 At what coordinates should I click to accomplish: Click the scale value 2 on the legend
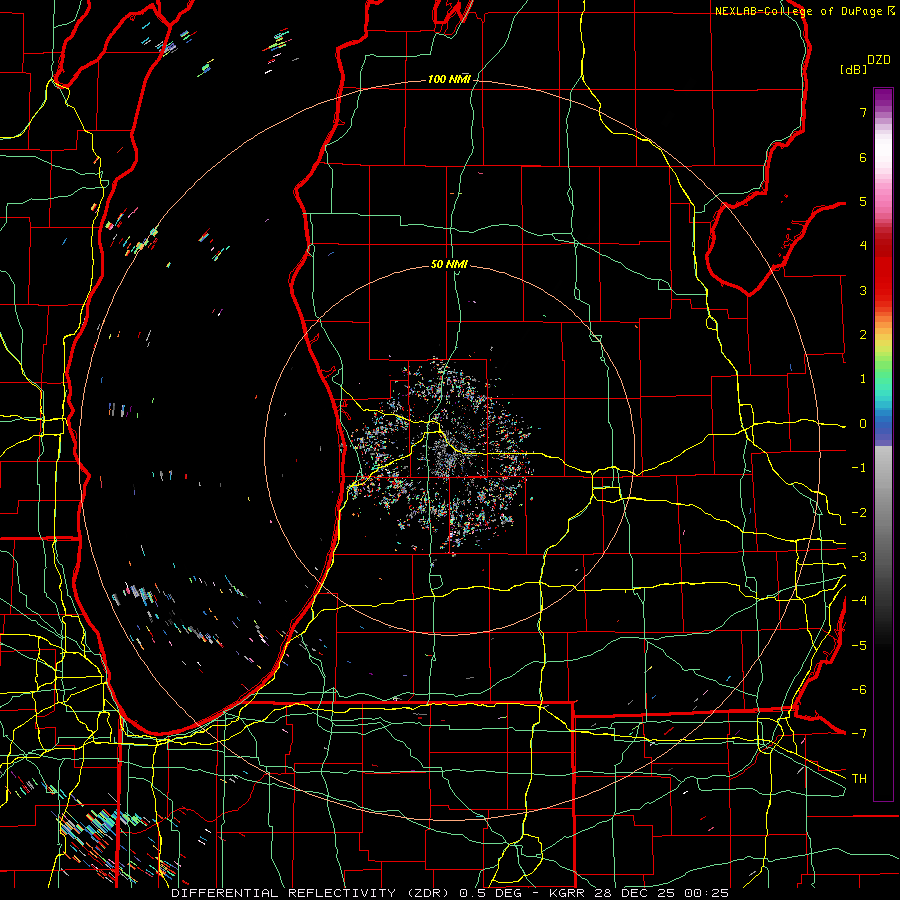point(863,335)
